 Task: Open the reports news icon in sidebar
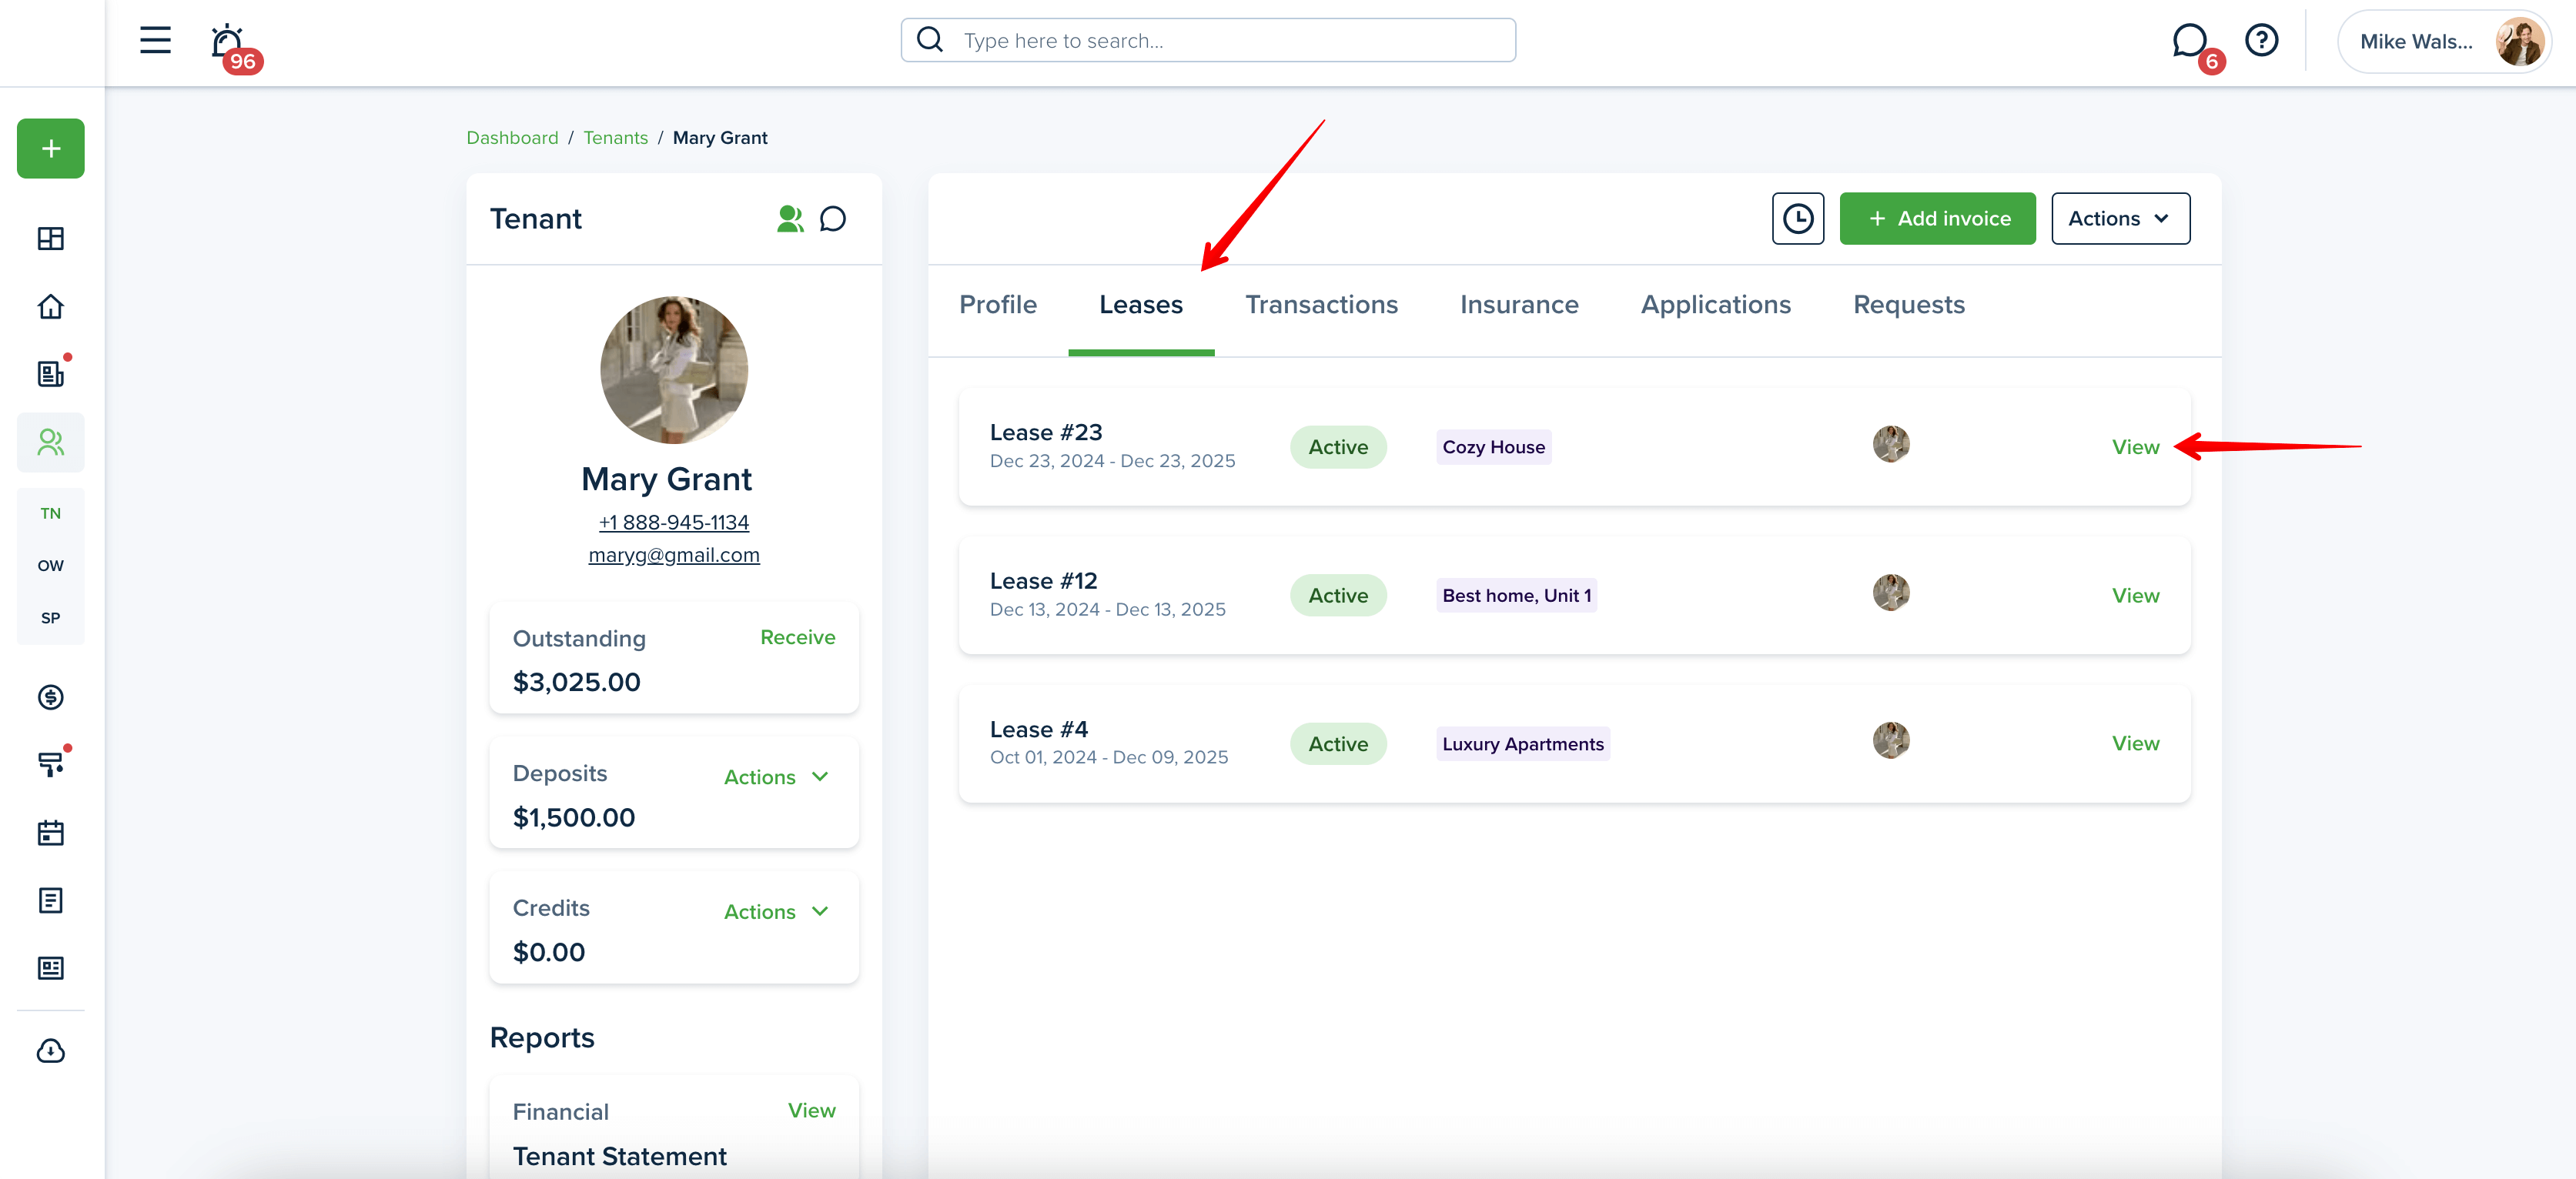point(51,968)
